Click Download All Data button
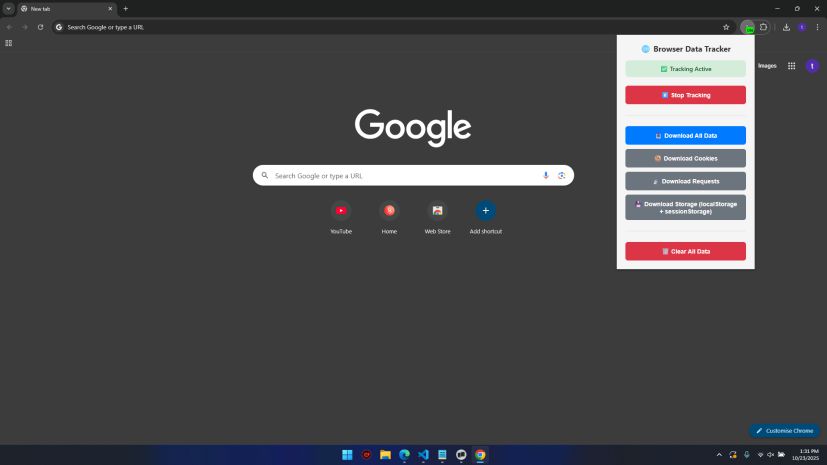The height and width of the screenshot is (465, 827). click(686, 135)
